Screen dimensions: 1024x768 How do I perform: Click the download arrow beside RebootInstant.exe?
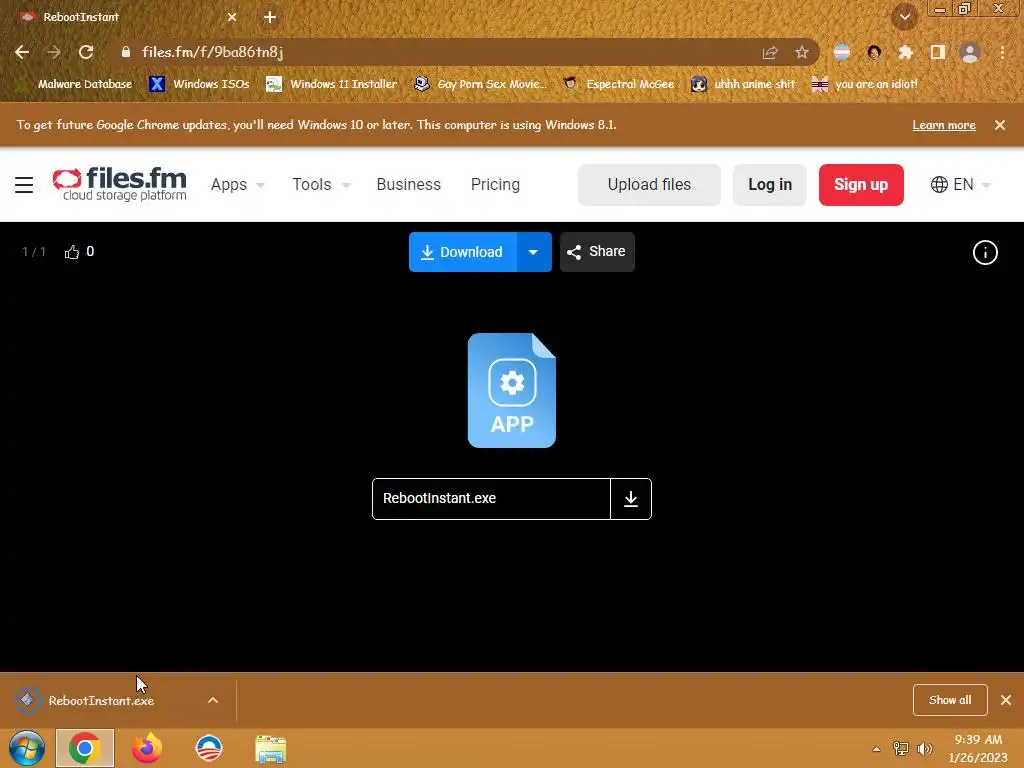click(631, 499)
